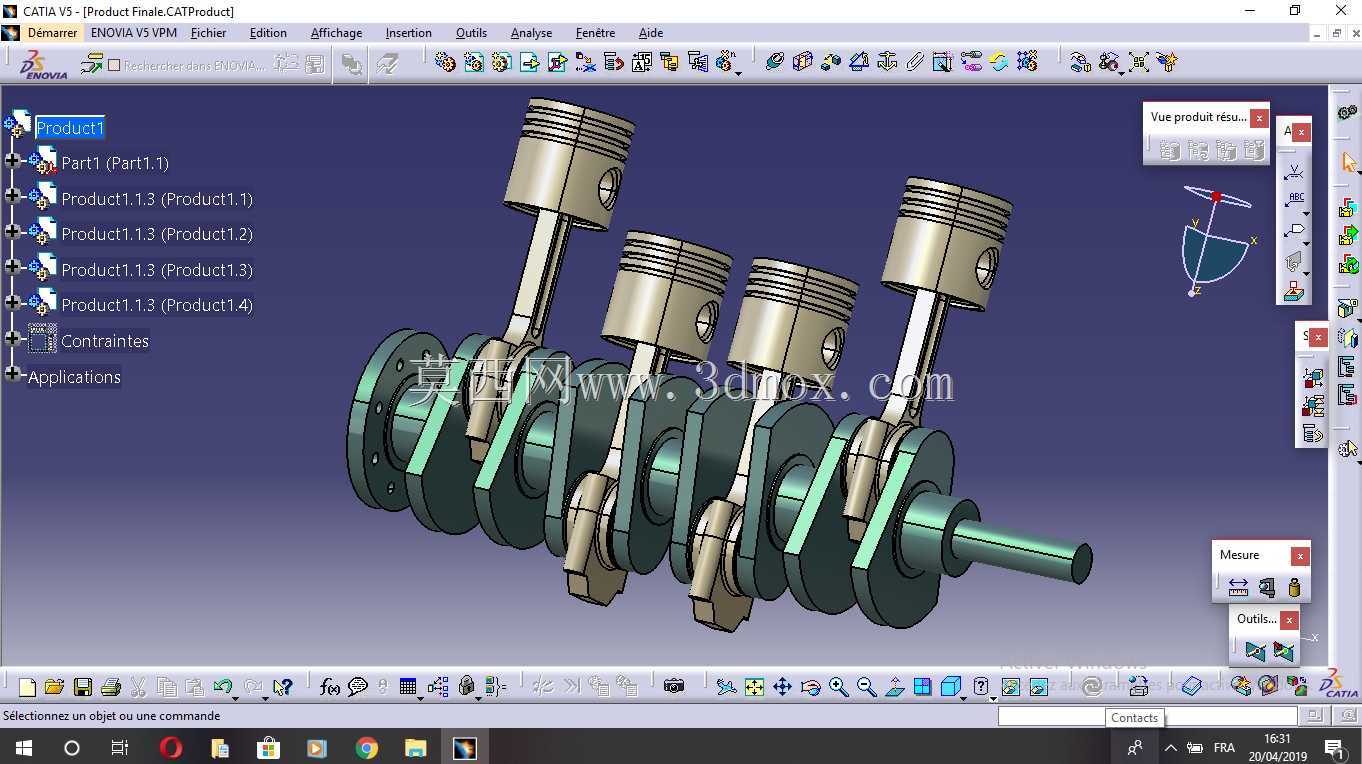Close the Outils... floating toolbar

click(1289, 620)
